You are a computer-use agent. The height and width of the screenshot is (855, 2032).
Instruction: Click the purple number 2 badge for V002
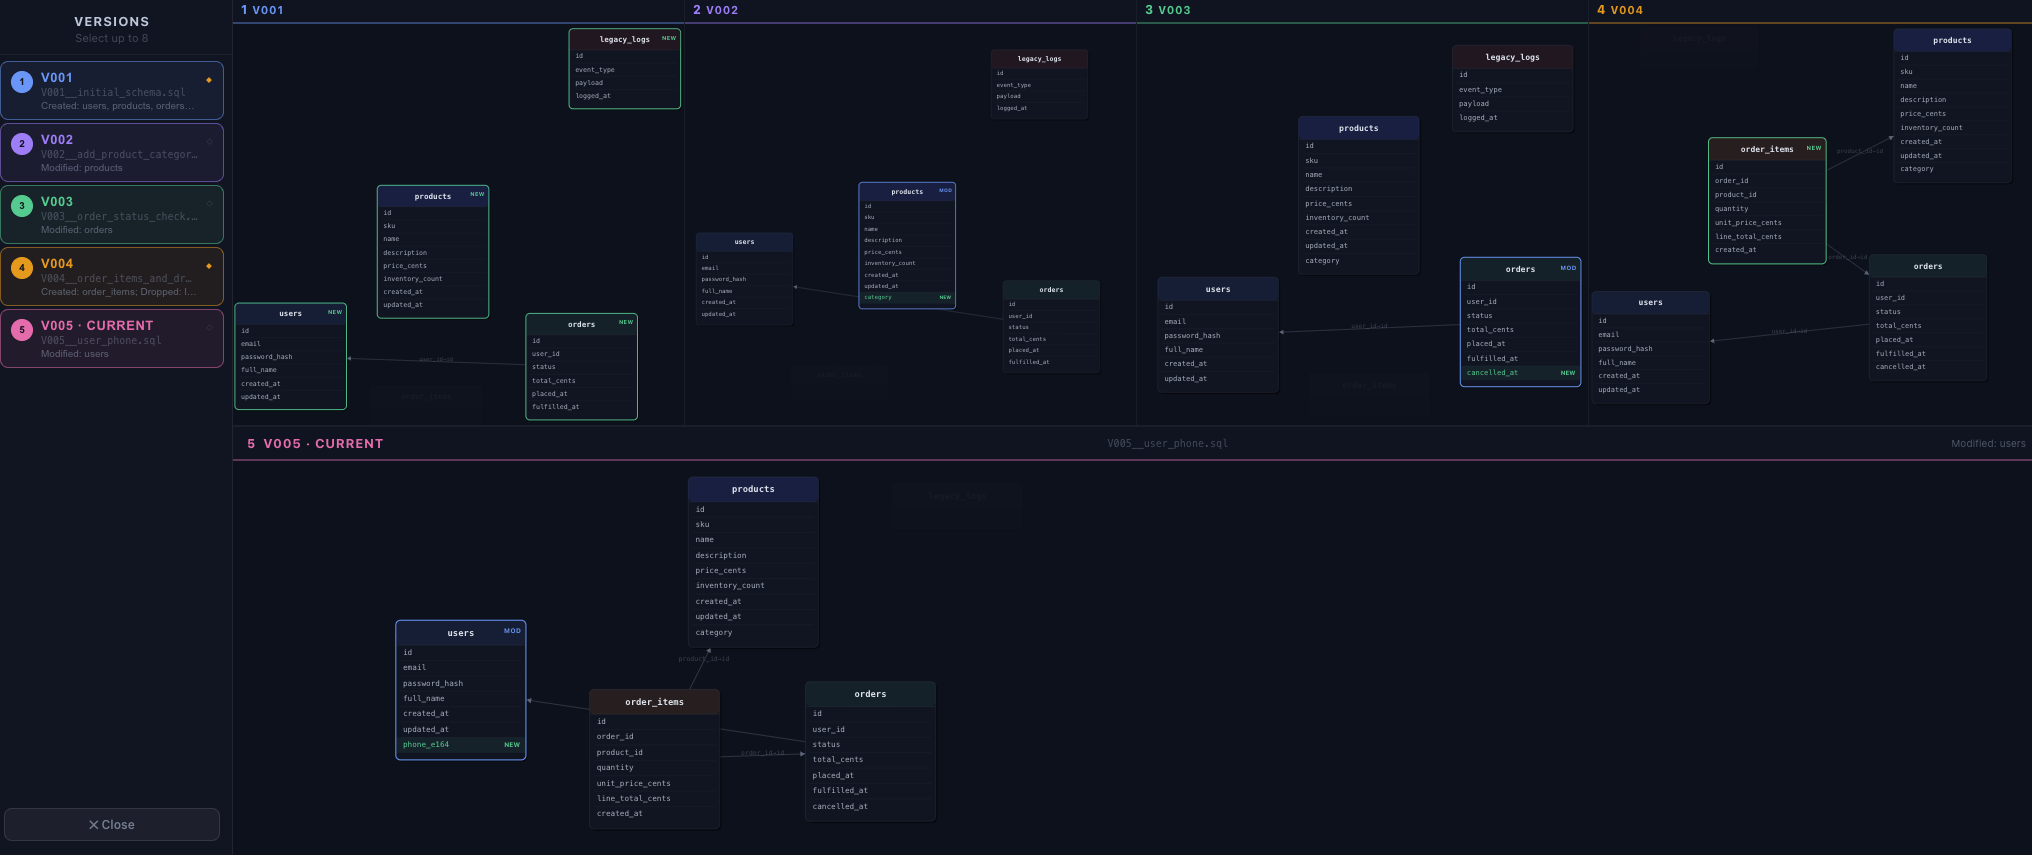pyautogui.click(x=22, y=144)
